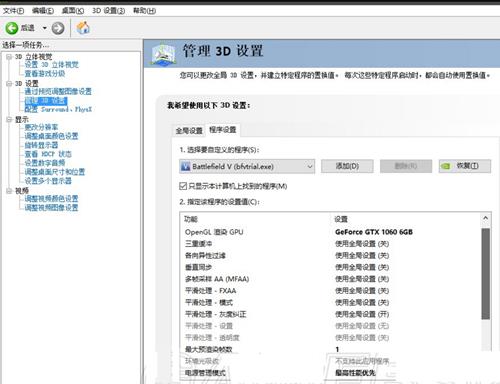
Task: Open the Home icon in the toolbar
Action: [83, 28]
